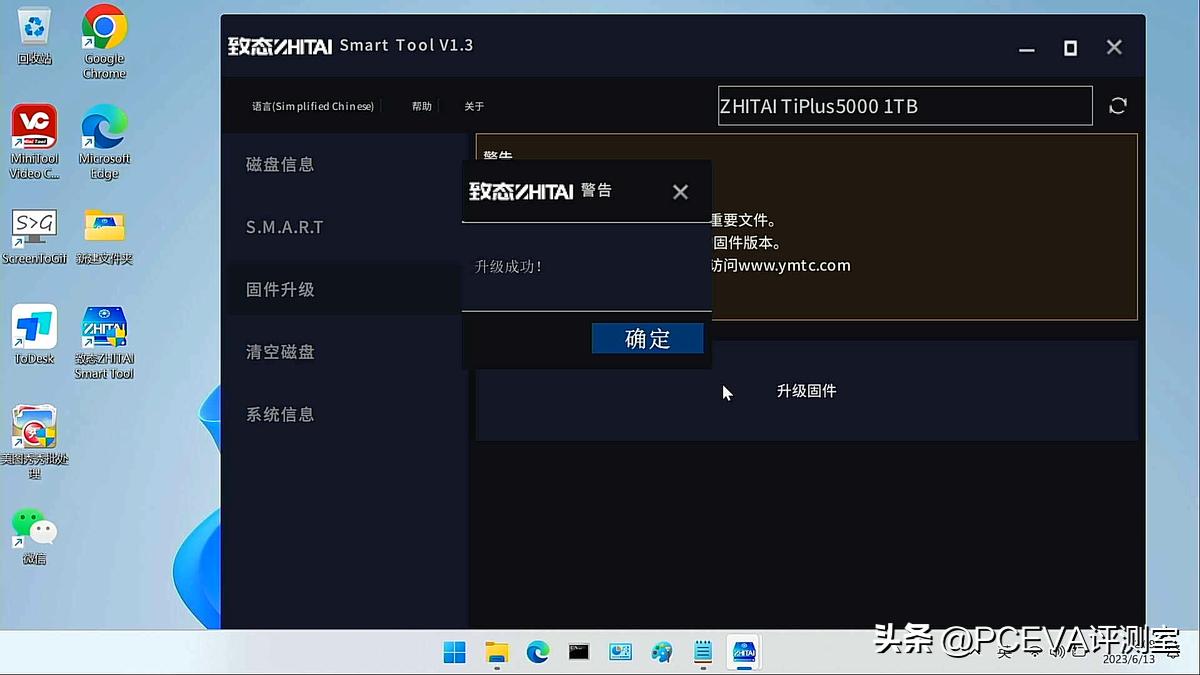1200x675 pixels.
Task: Switch to the S.M.A.R.T tab
Action: click(284, 227)
